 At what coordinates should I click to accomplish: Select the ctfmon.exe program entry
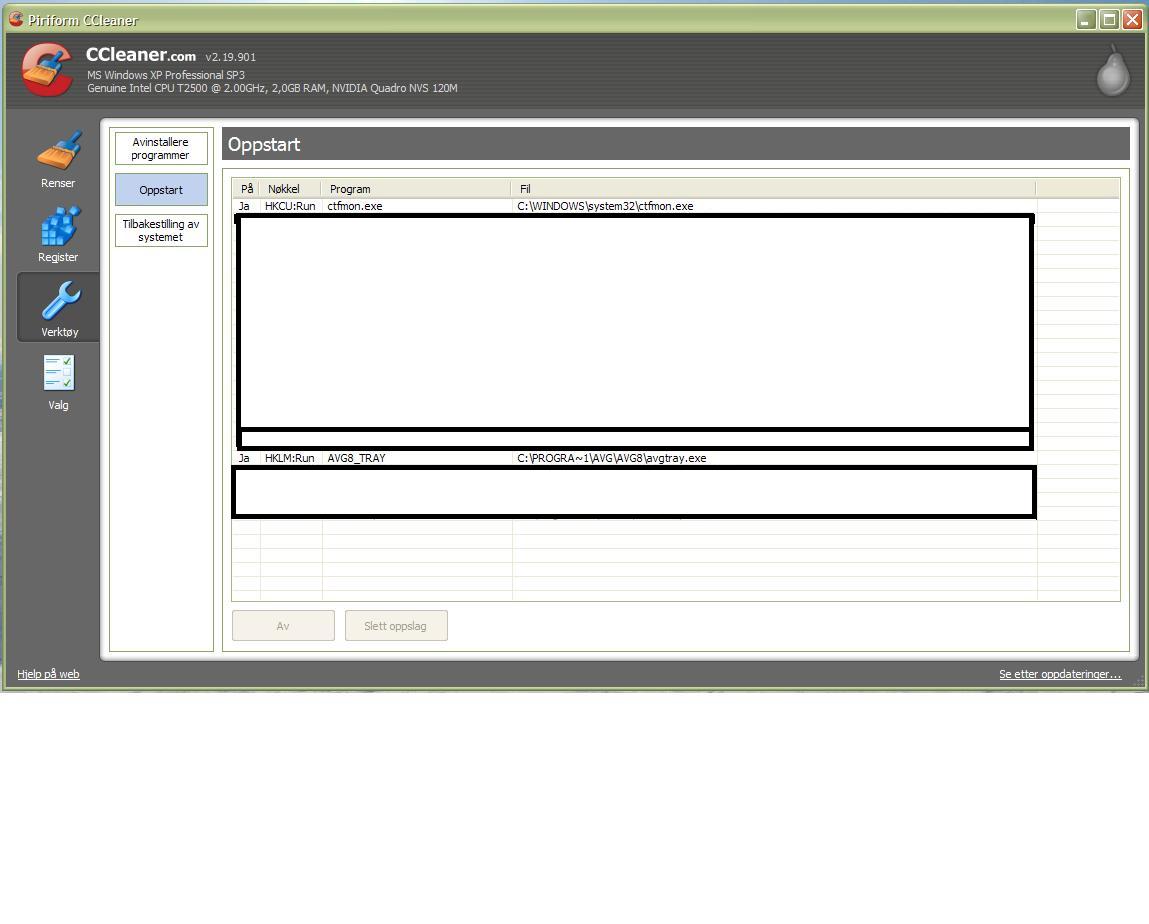point(355,206)
